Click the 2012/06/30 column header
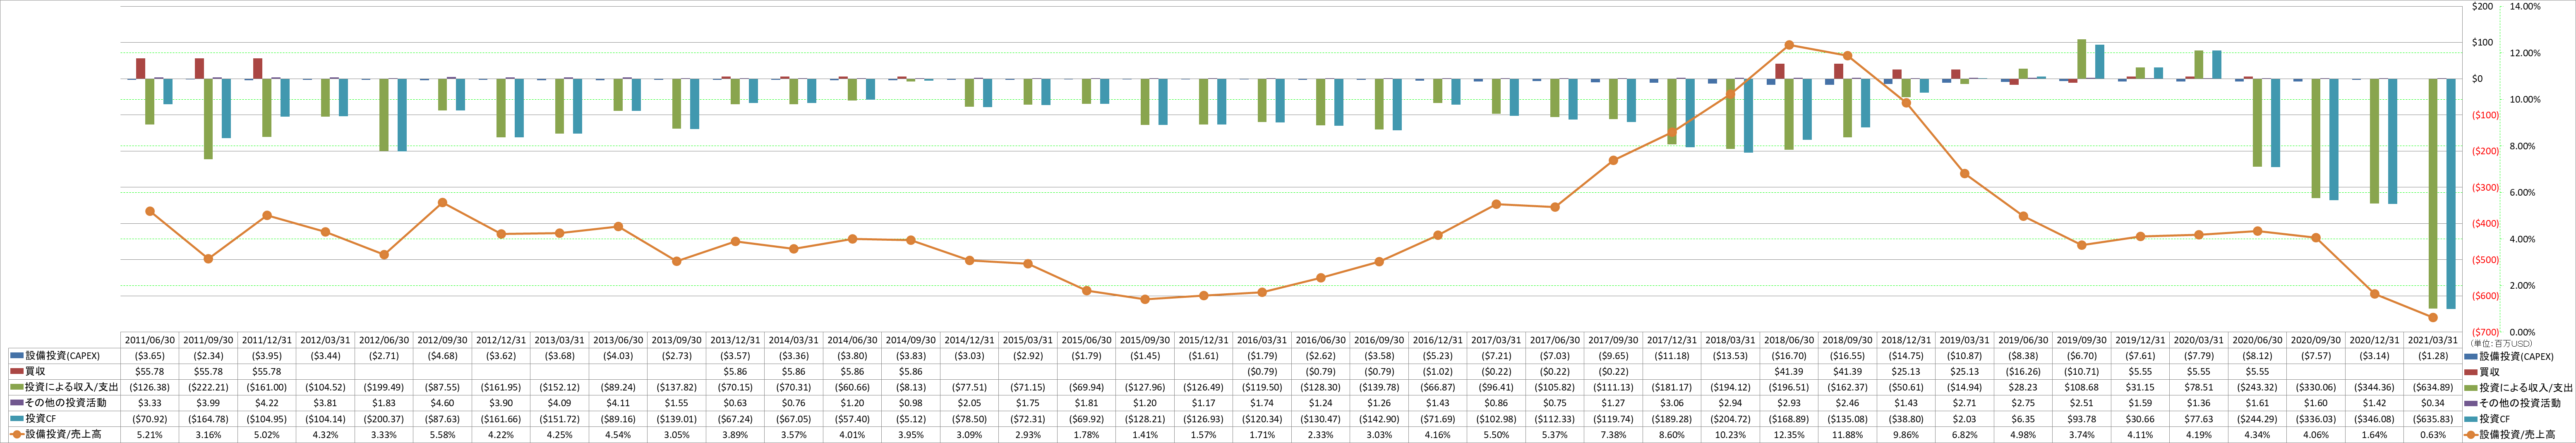 pos(384,340)
